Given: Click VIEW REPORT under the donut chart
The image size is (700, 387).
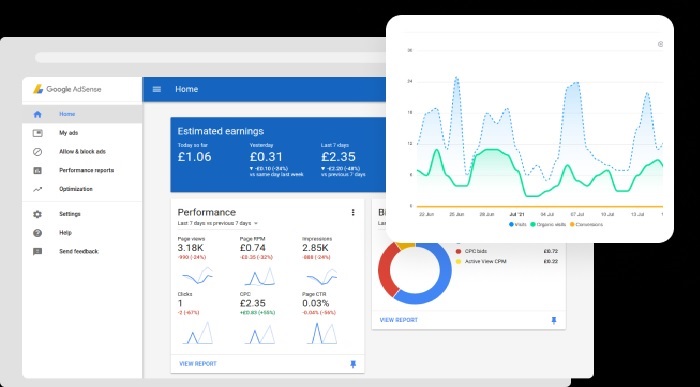Looking at the screenshot, I should [399, 320].
